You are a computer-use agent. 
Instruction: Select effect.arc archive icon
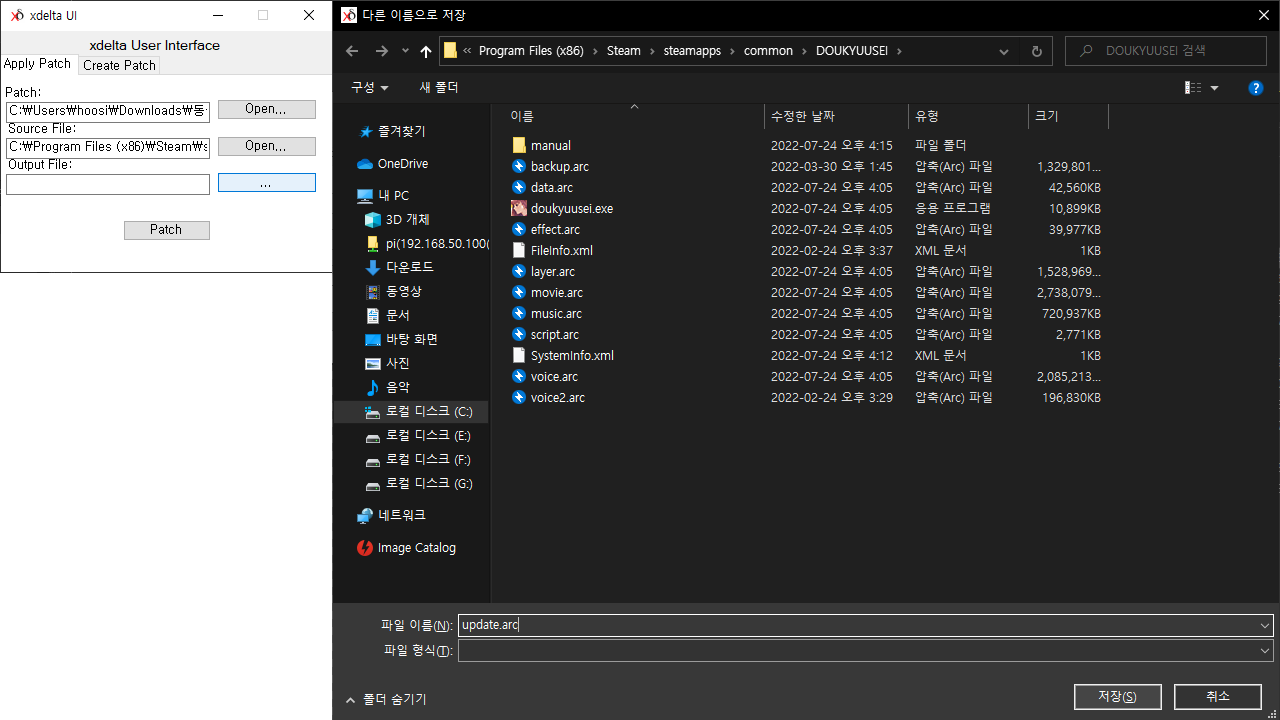click(x=519, y=230)
